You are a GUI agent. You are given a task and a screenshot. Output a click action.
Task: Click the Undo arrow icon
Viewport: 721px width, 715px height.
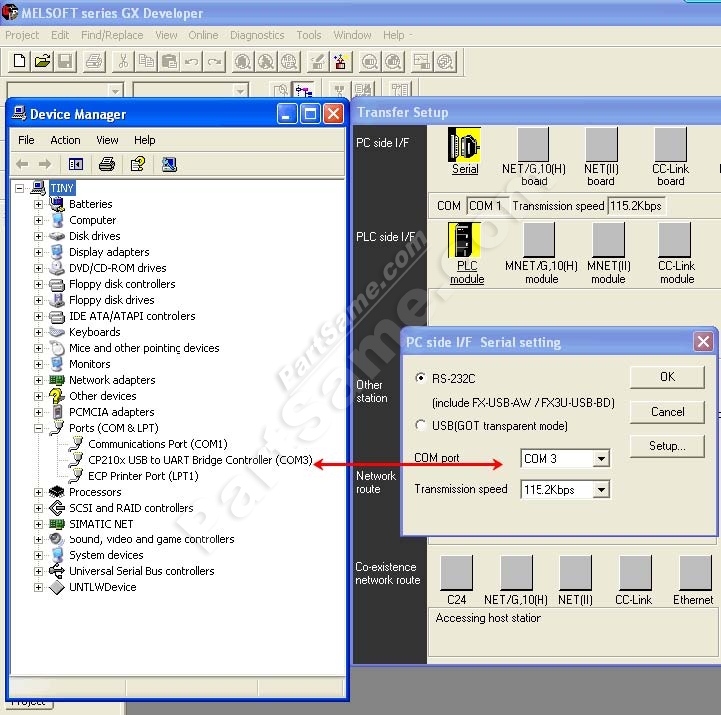192,61
